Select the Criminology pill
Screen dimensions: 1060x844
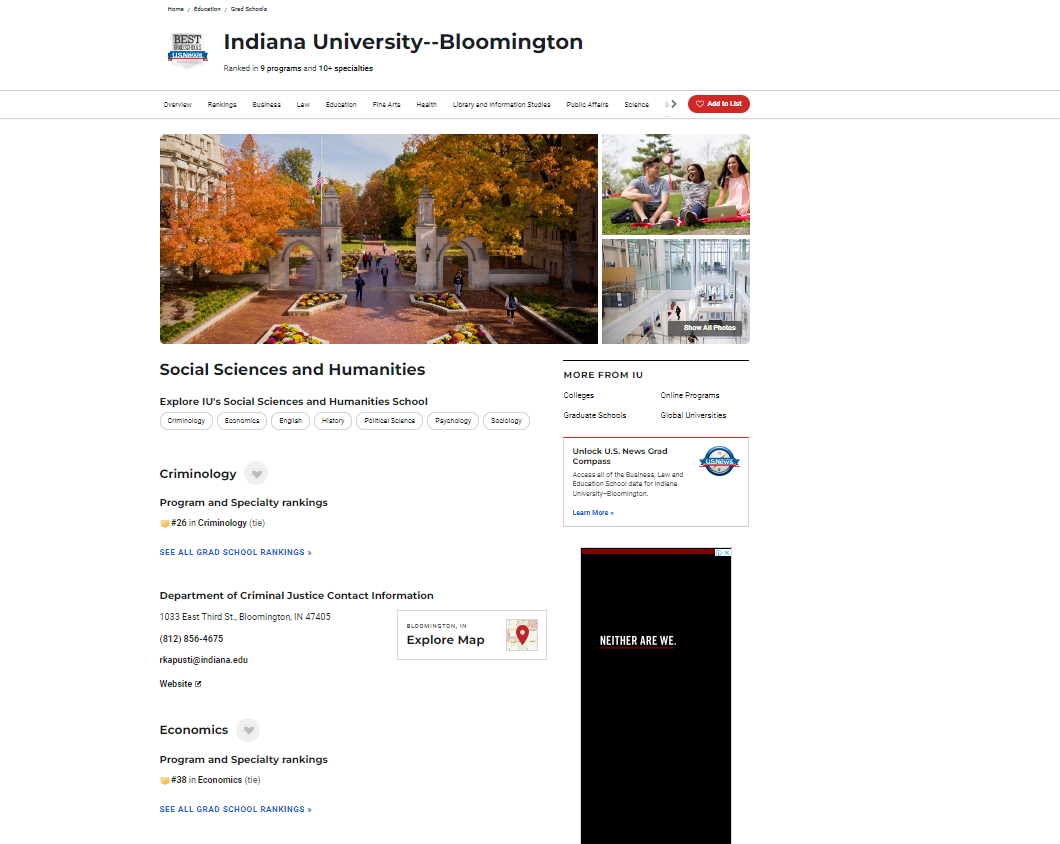coord(186,421)
